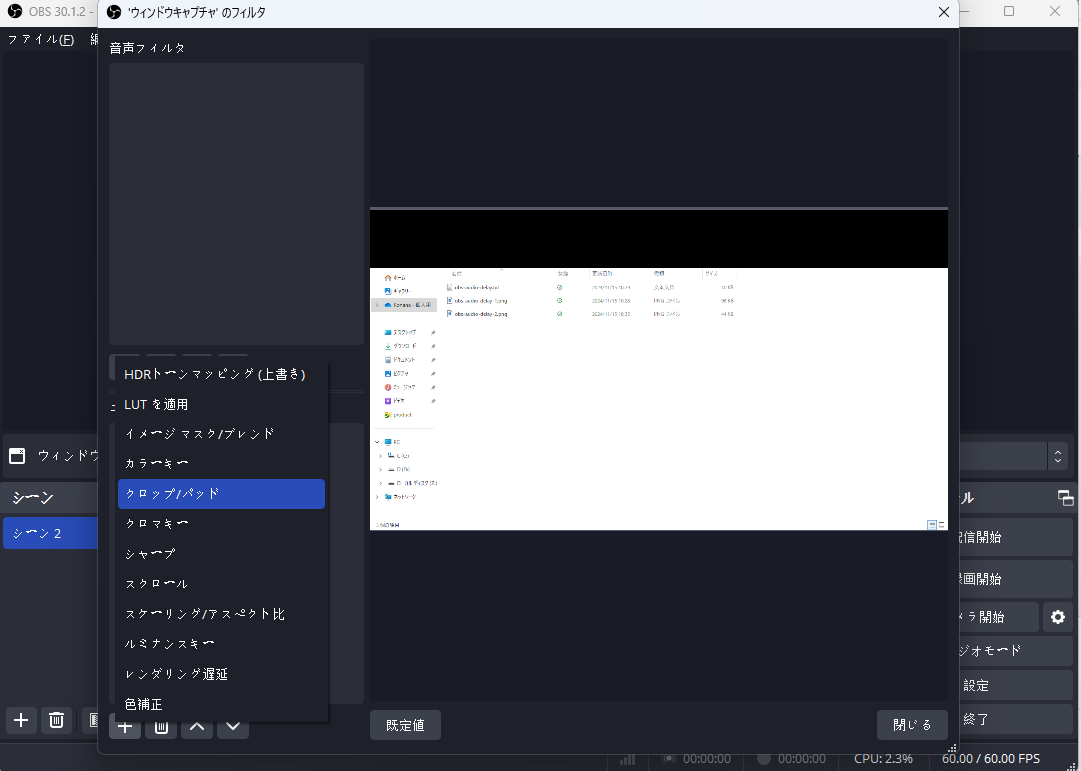Screen dimensions: 1081x771
Task: Select スケーリング/アスペクト比 option
Action: 221,614
